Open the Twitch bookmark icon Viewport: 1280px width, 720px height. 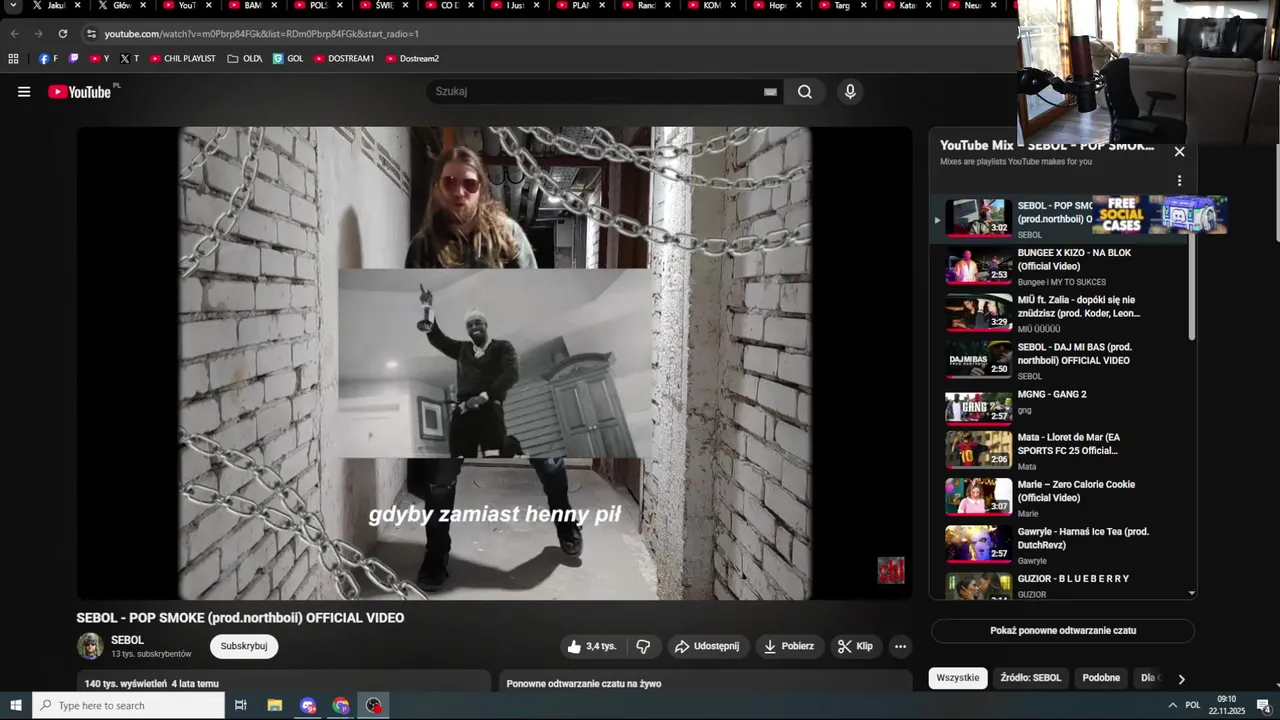(x=73, y=59)
